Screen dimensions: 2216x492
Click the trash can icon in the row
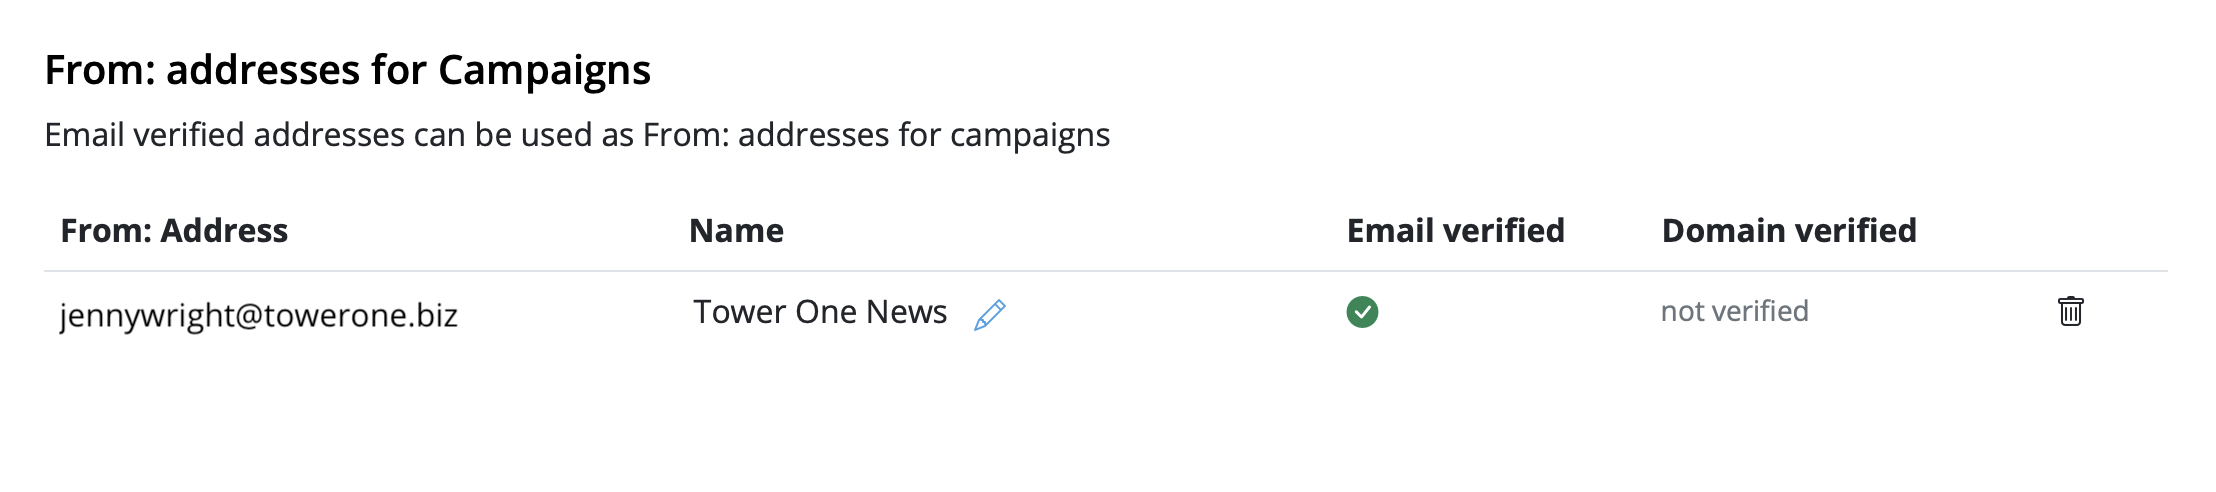tap(2070, 311)
